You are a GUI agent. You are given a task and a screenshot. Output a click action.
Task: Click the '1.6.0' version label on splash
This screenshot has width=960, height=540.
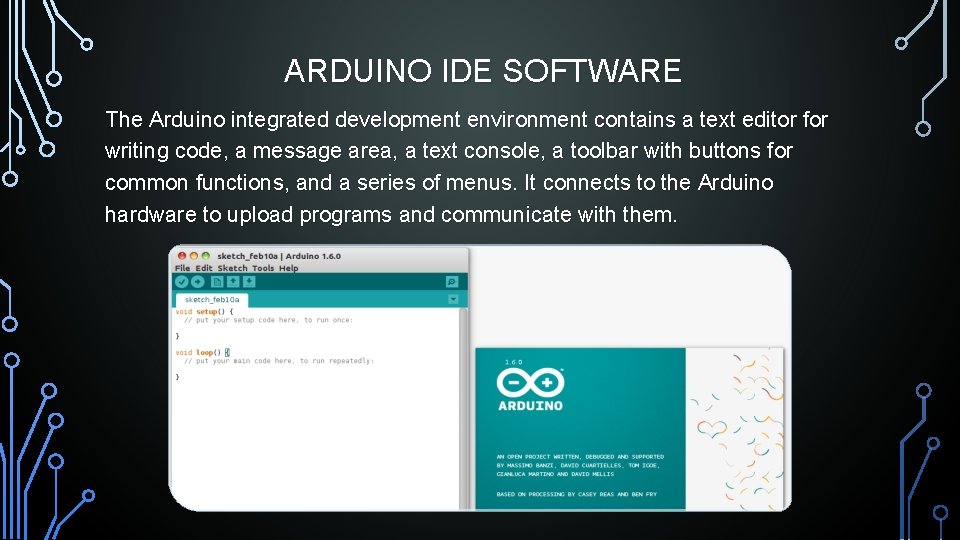(x=514, y=362)
